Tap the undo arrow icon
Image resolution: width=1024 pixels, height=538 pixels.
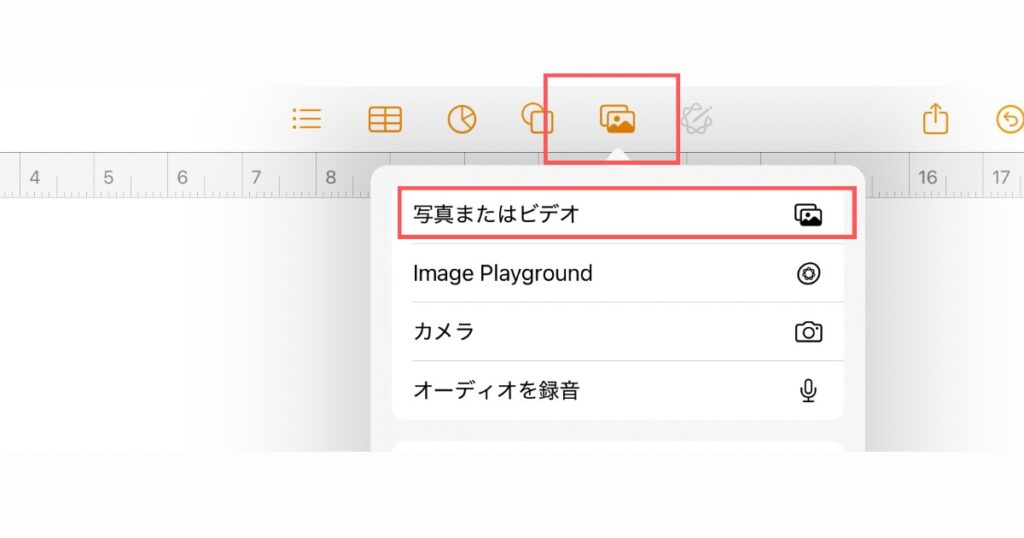[1010, 120]
